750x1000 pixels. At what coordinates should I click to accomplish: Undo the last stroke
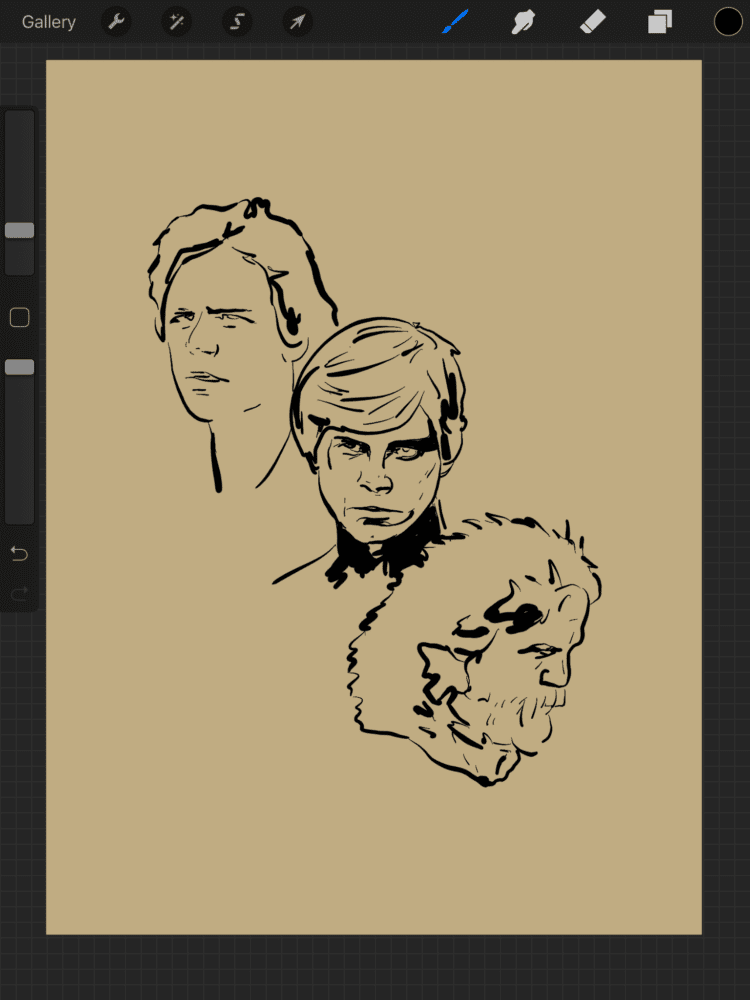click(x=20, y=554)
